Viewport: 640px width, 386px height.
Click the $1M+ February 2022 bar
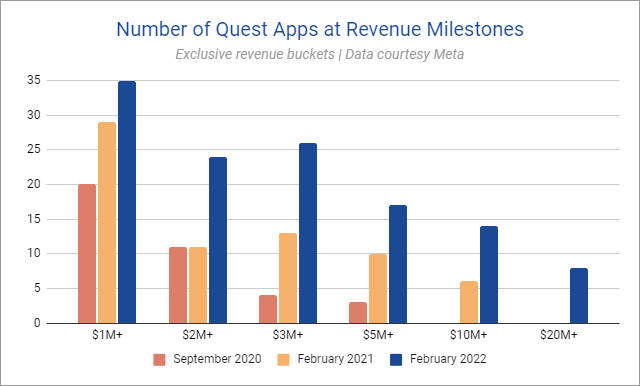click(127, 202)
